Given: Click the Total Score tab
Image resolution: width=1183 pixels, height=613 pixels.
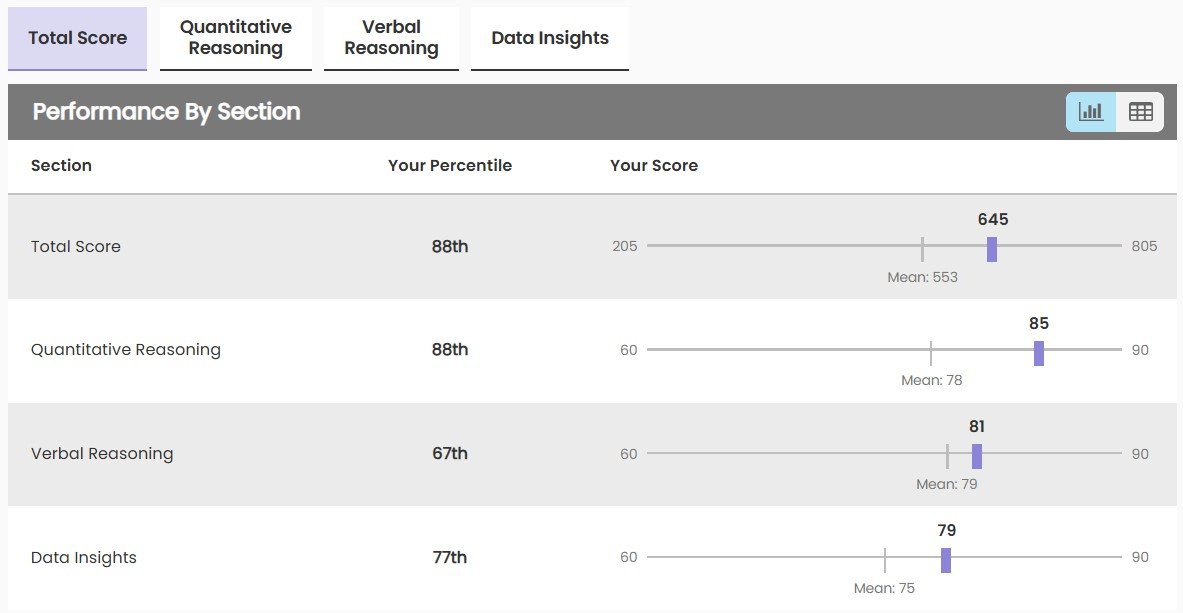Looking at the screenshot, I should pyautogui.click(x=77, y=38).
